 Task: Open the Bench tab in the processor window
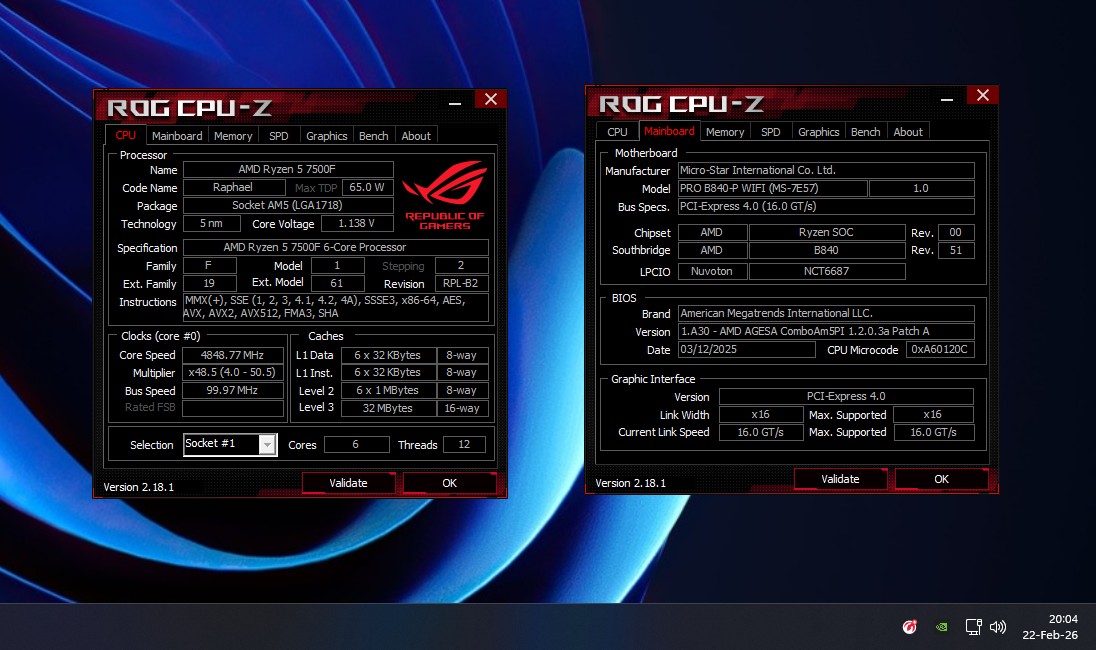tap(373, 136)
